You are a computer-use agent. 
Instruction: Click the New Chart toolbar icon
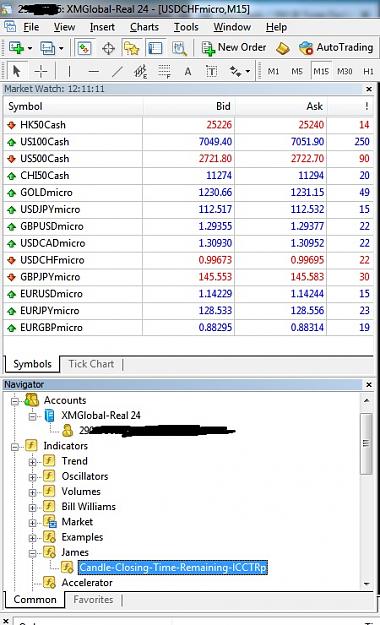[16, 48]
